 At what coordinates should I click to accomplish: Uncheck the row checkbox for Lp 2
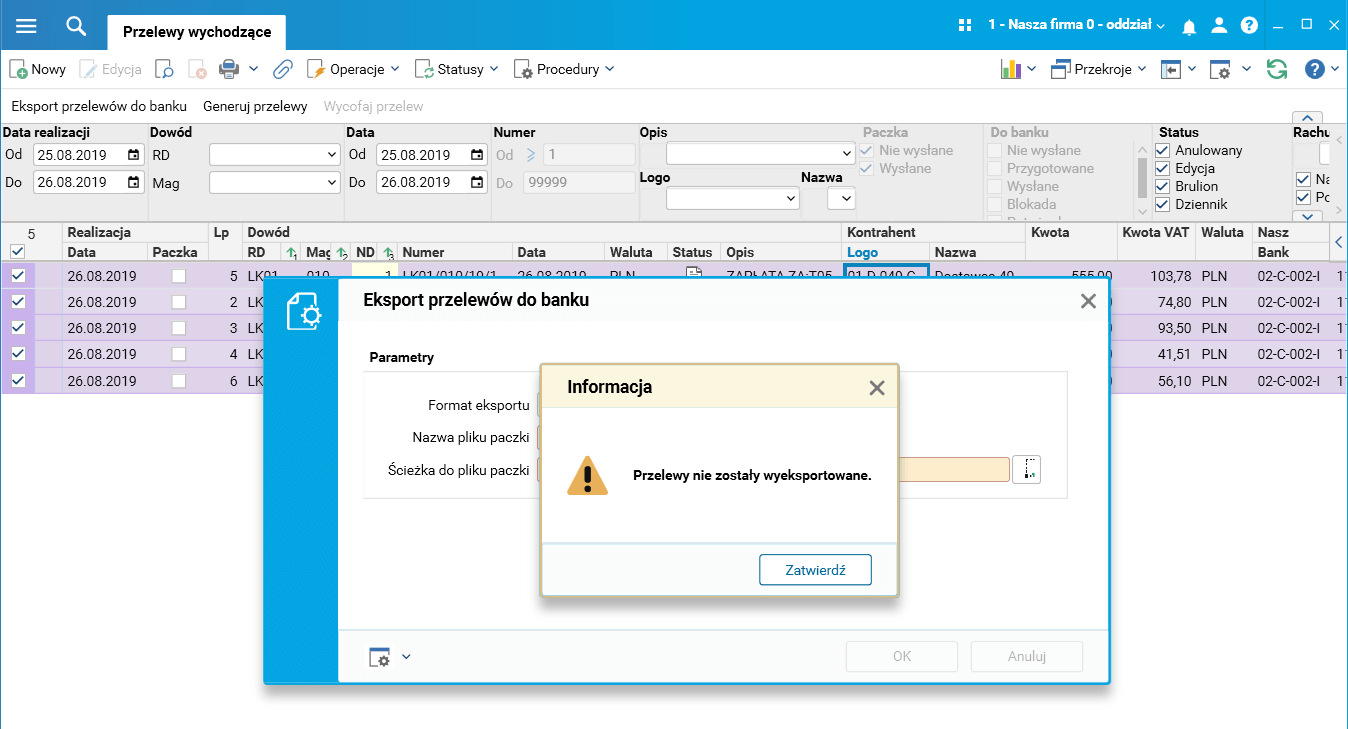click(x=18, y=302)
